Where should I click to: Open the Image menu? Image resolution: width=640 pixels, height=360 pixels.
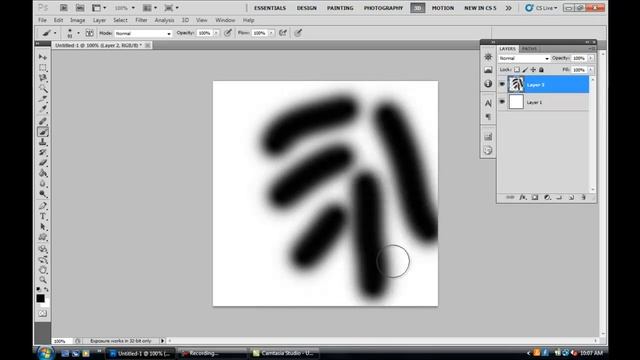tap(78, 20)
